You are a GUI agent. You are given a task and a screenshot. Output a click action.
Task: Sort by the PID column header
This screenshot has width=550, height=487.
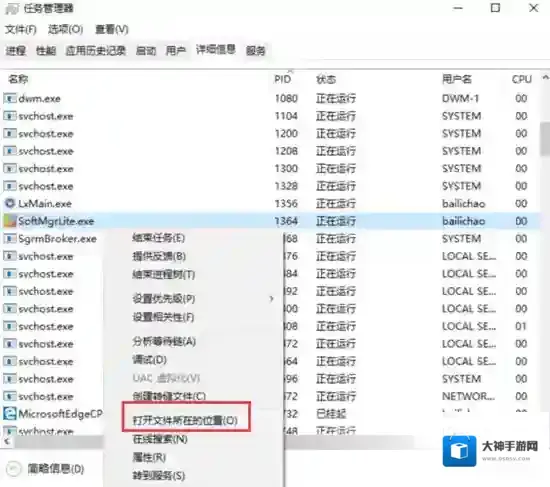coord(282,79)
